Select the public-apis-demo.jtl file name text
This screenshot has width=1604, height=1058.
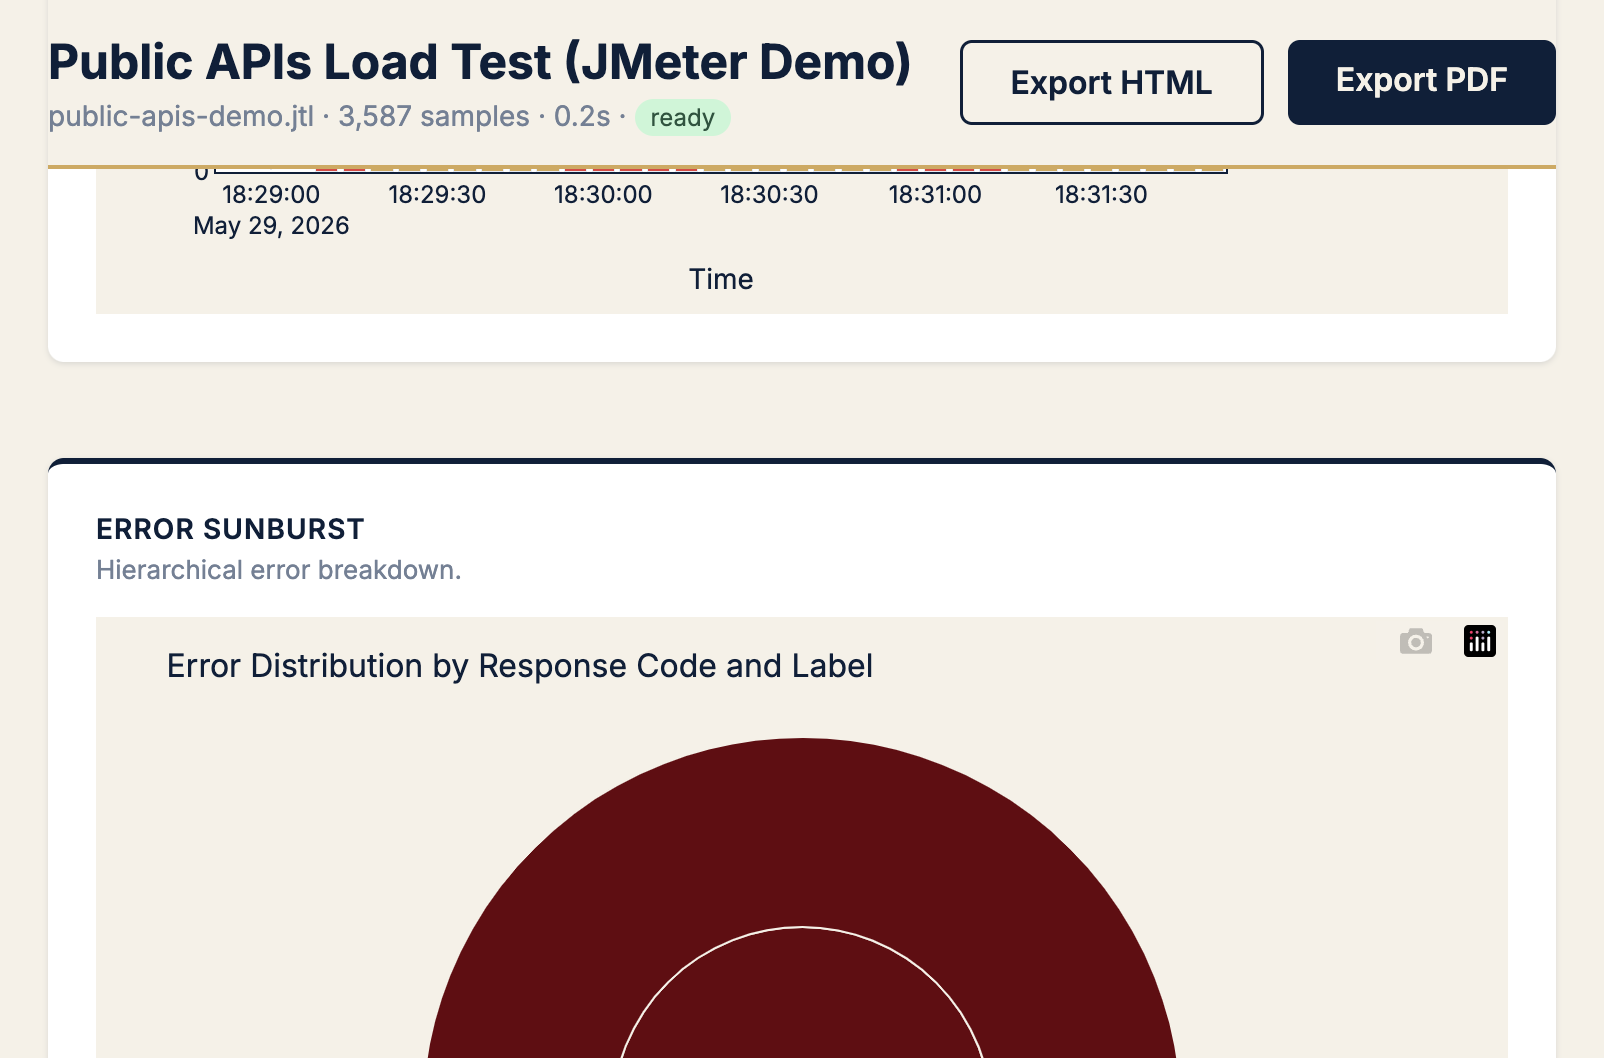coord(181,116)
